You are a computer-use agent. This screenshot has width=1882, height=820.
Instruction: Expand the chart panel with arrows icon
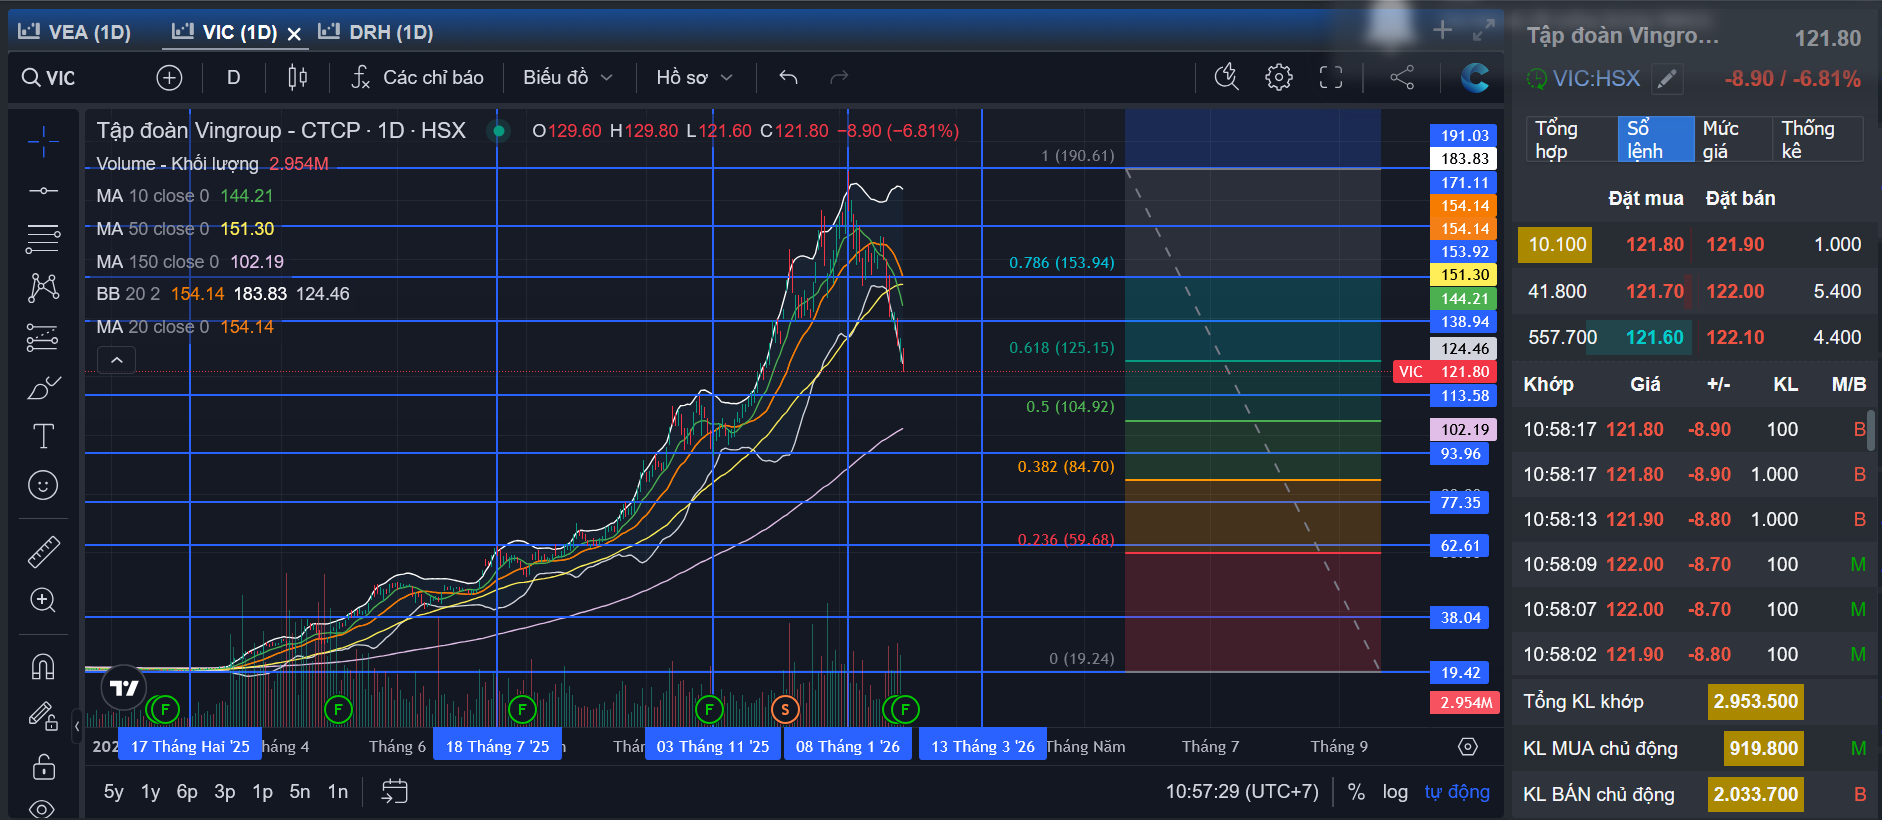(x=1484, y=30)
